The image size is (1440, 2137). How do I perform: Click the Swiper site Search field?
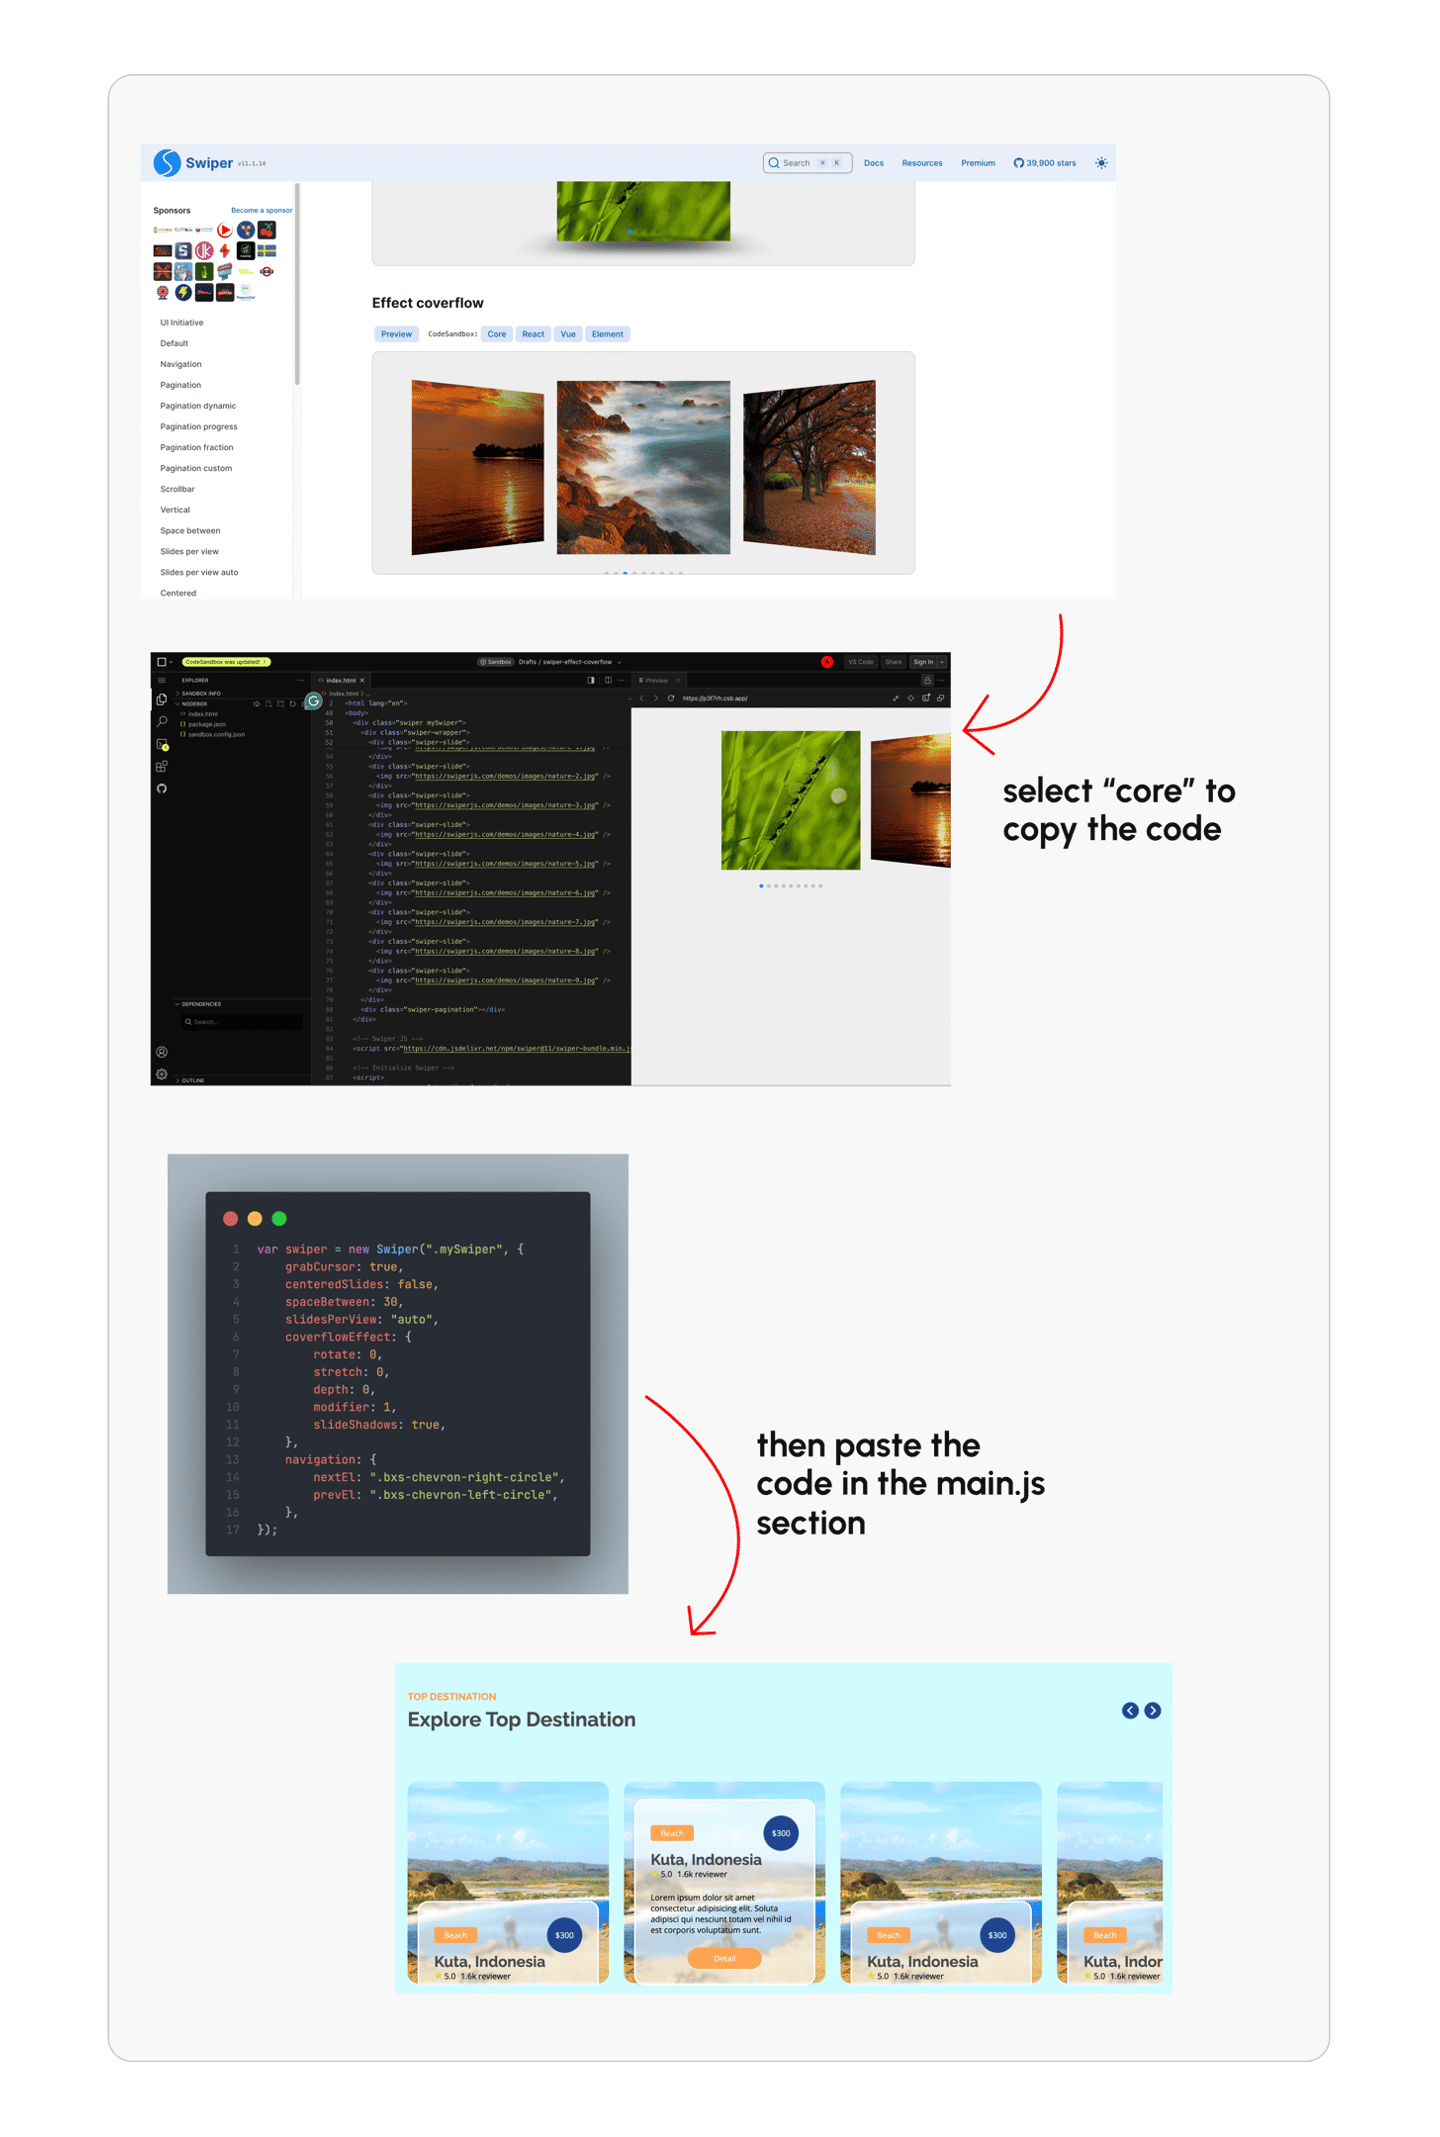tap(807, 163)
